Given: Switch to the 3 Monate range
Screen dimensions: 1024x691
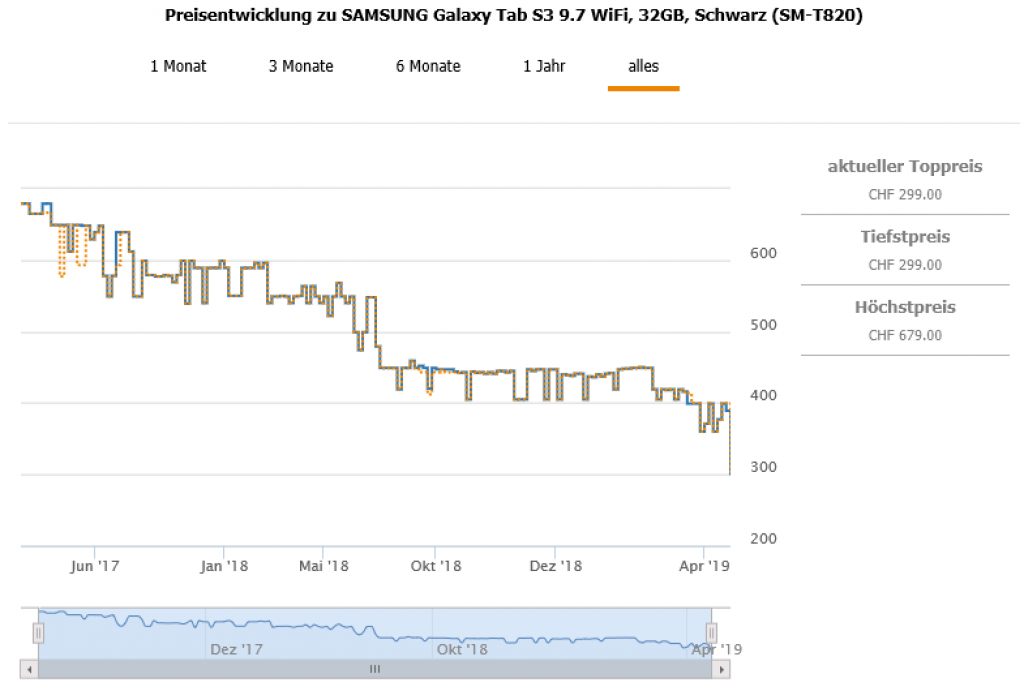Looking at the screenshot, I should (300, 66).
